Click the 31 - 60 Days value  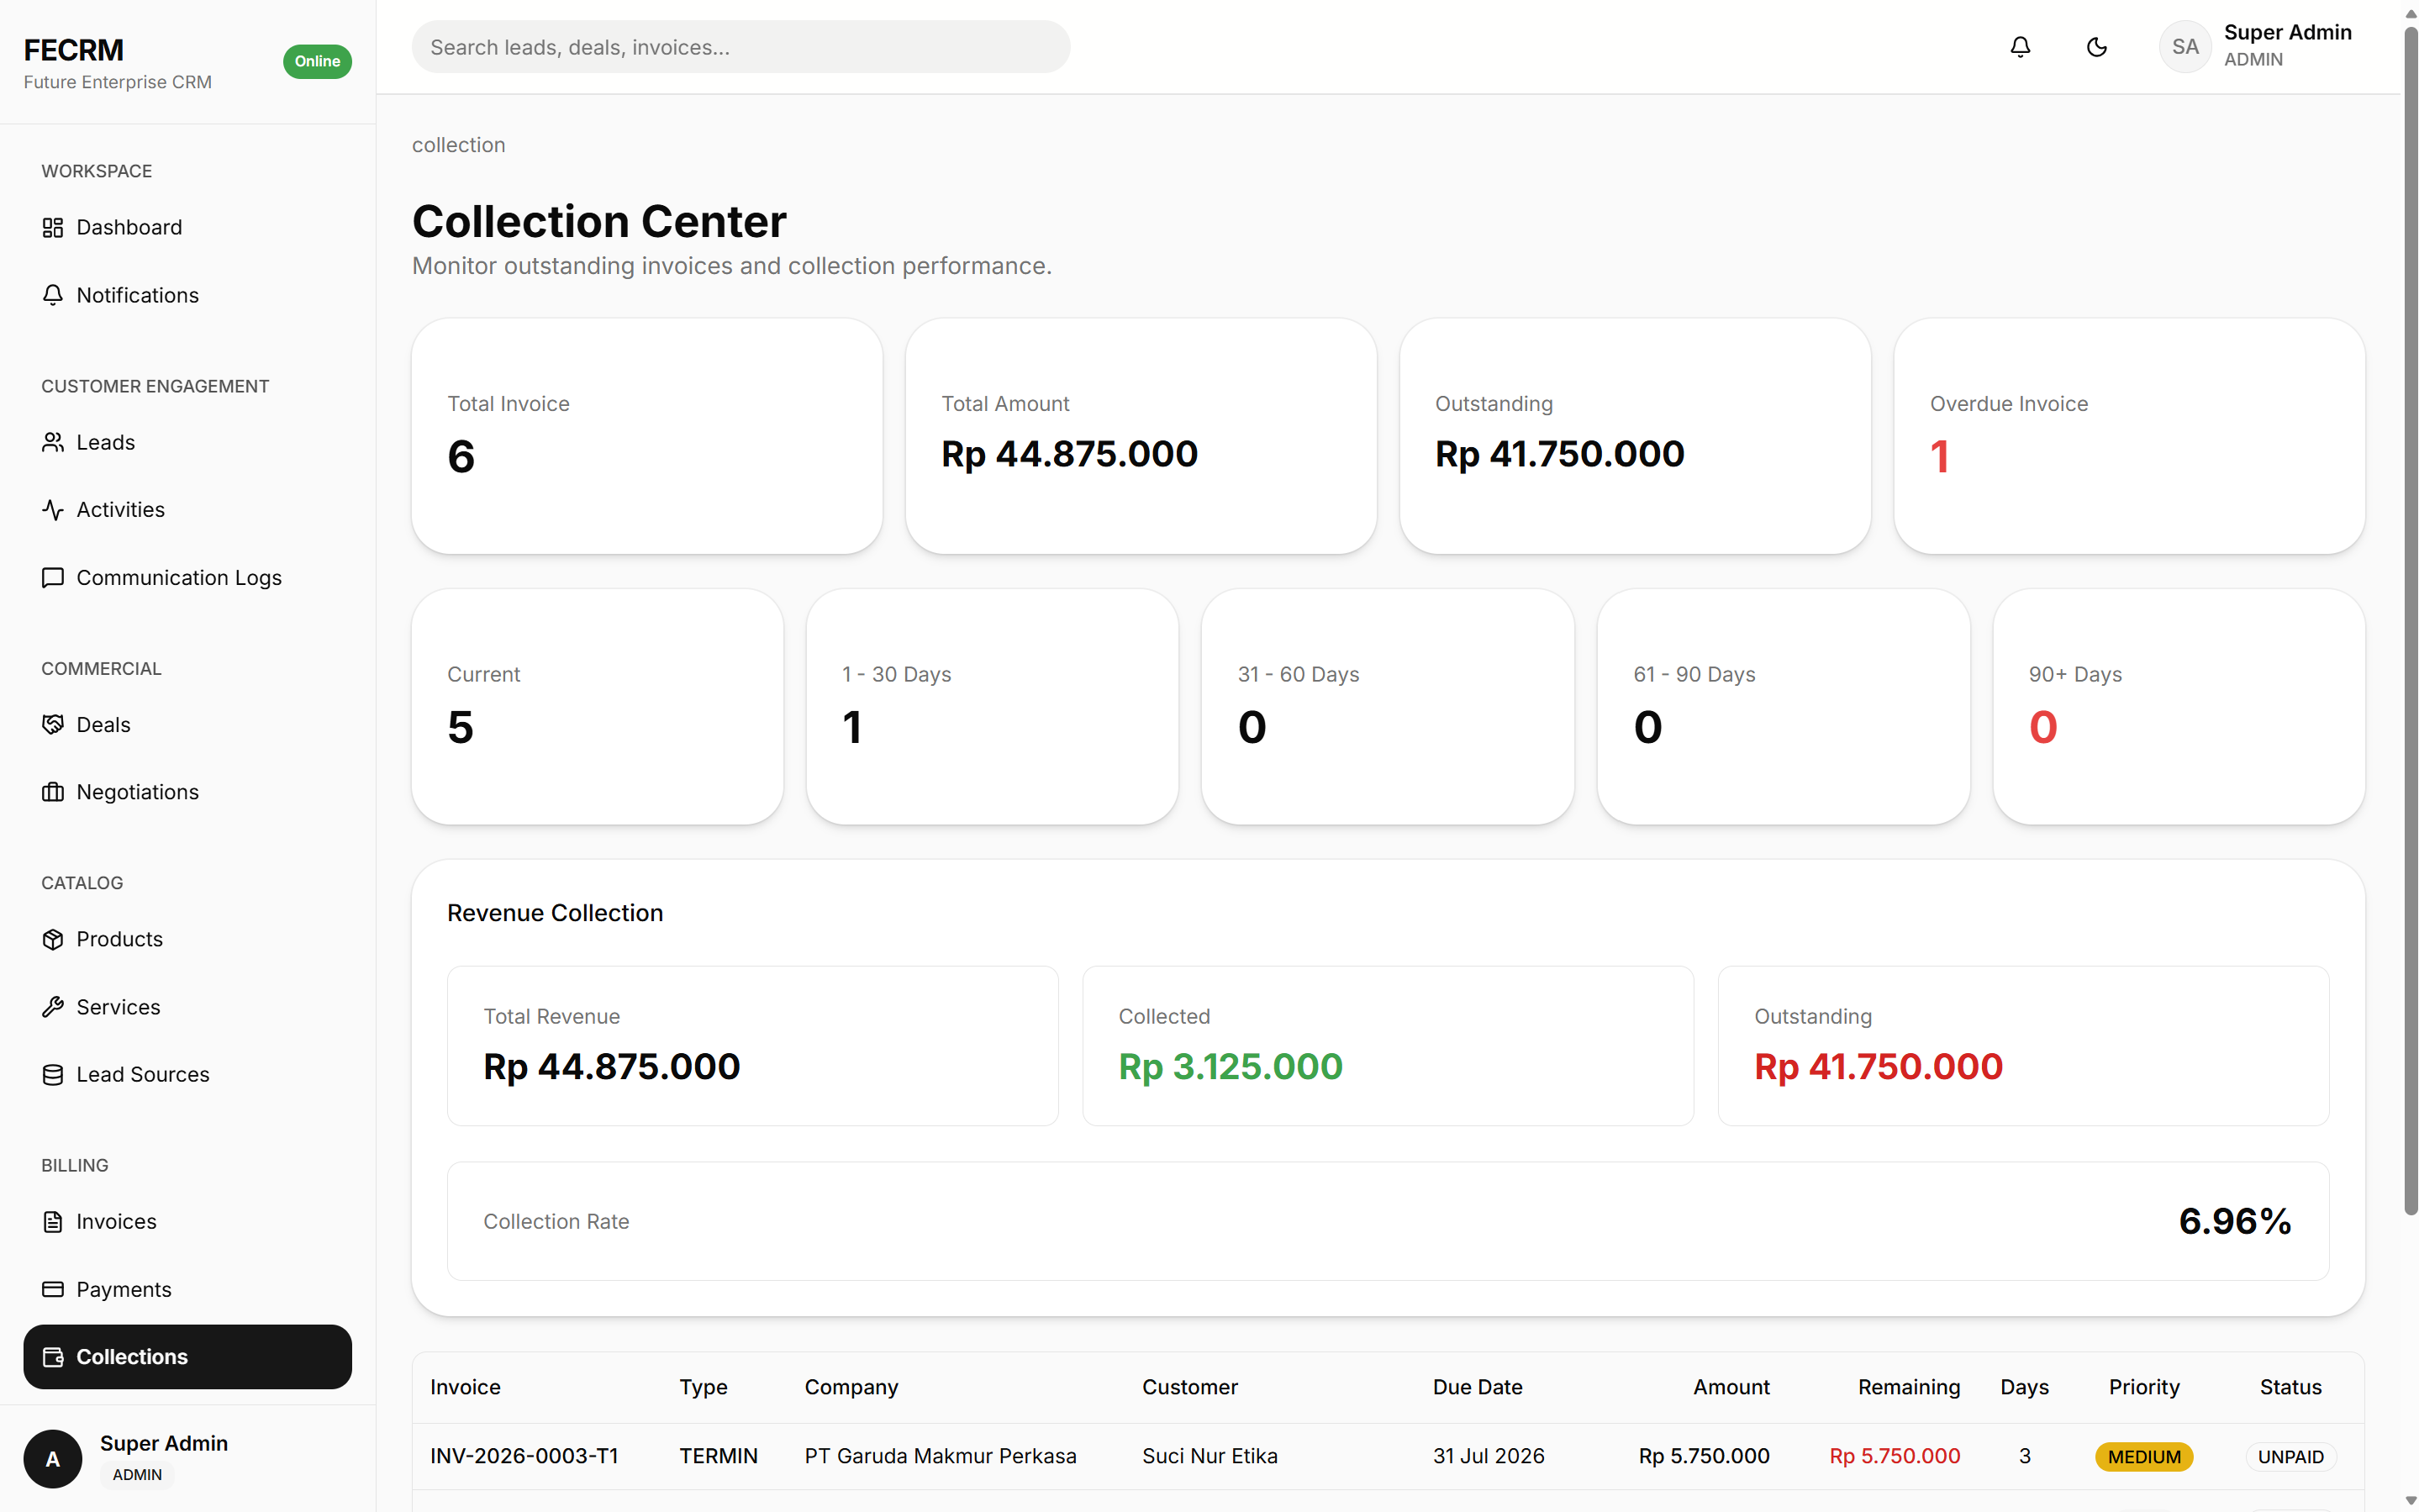tap(1252, 727)
